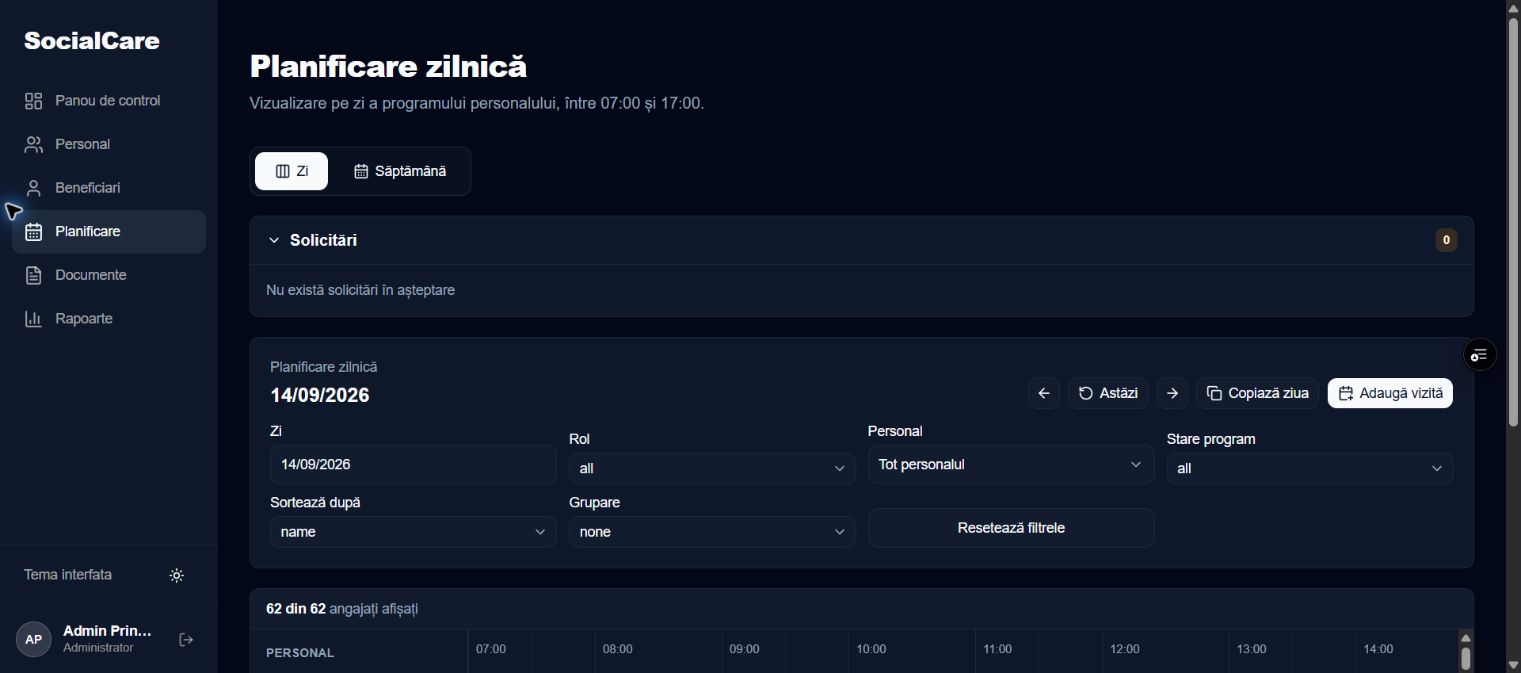Toggle interface theme sun icon
This screenshot has width=1521, height=673.
point(177,576)
